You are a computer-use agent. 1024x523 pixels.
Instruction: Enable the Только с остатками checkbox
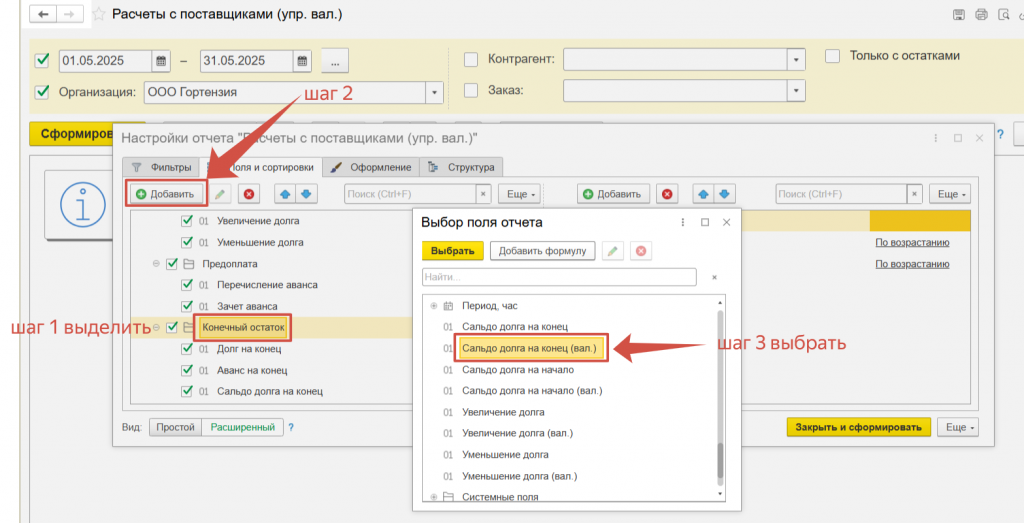[832, 56]
